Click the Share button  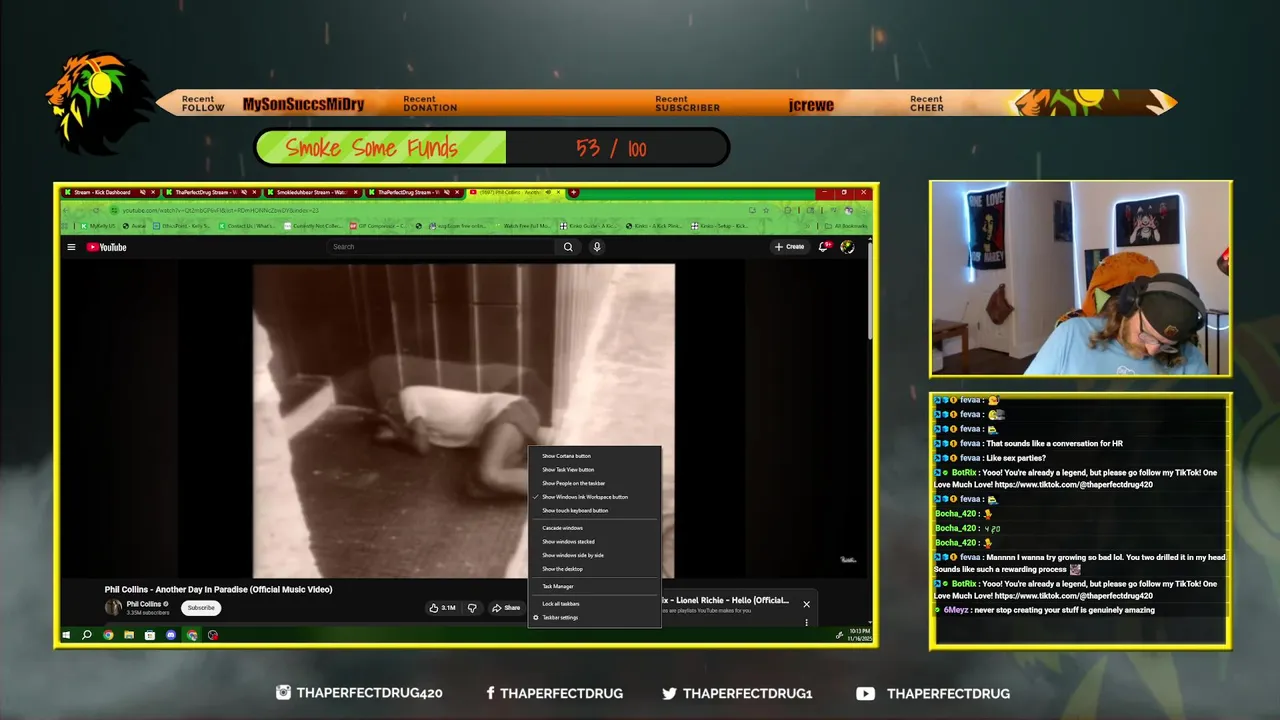[x=507, y=607]
